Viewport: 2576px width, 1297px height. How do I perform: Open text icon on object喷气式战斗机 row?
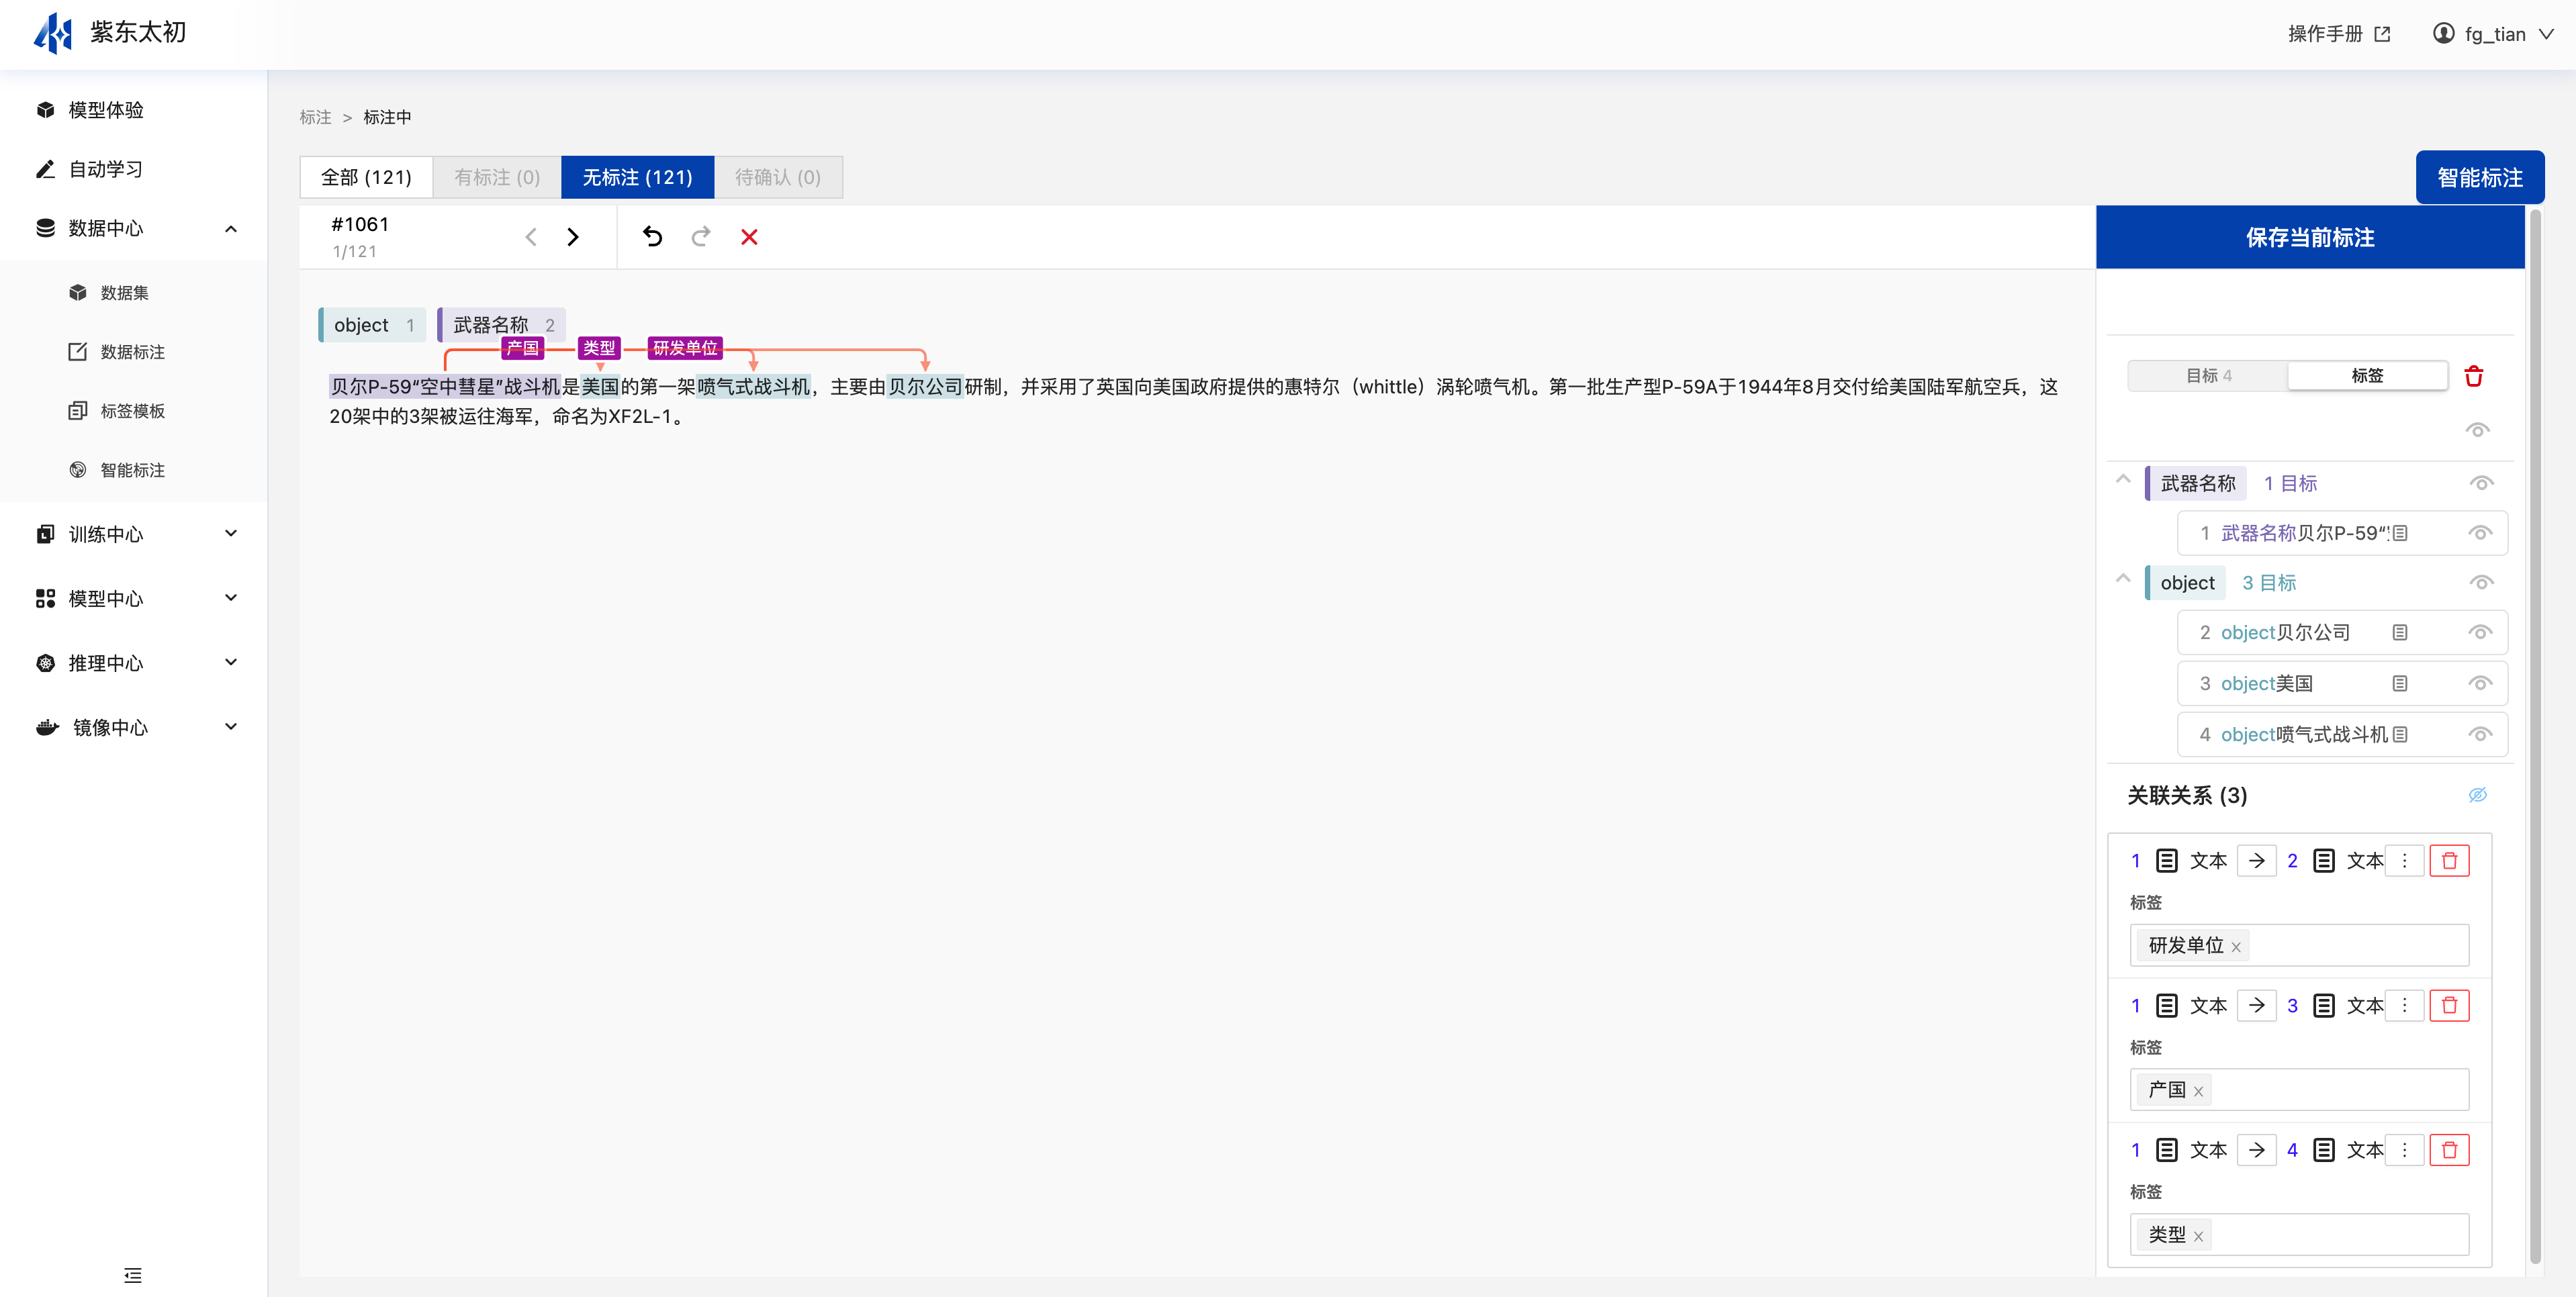point(2400,735)
